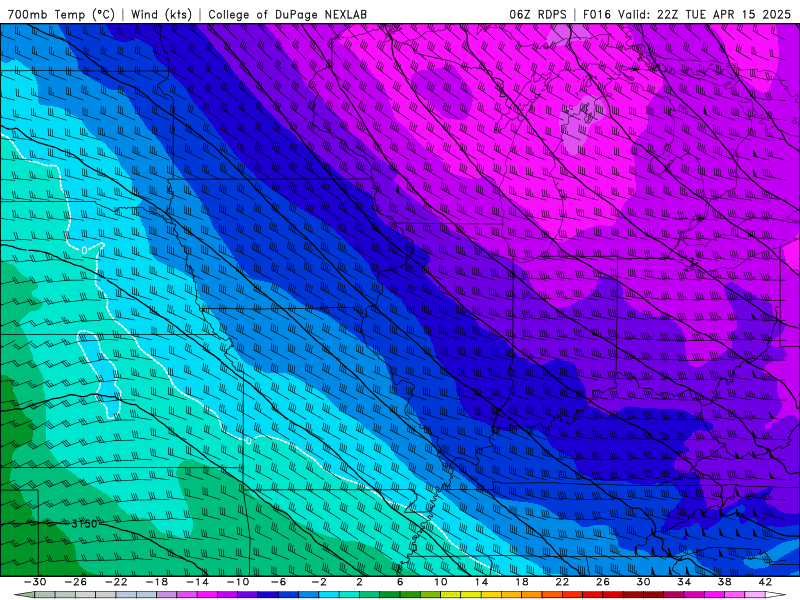Click the '42' temperature scale label
The width and height of the screenshot is (800, 600).
click(764, 582)
